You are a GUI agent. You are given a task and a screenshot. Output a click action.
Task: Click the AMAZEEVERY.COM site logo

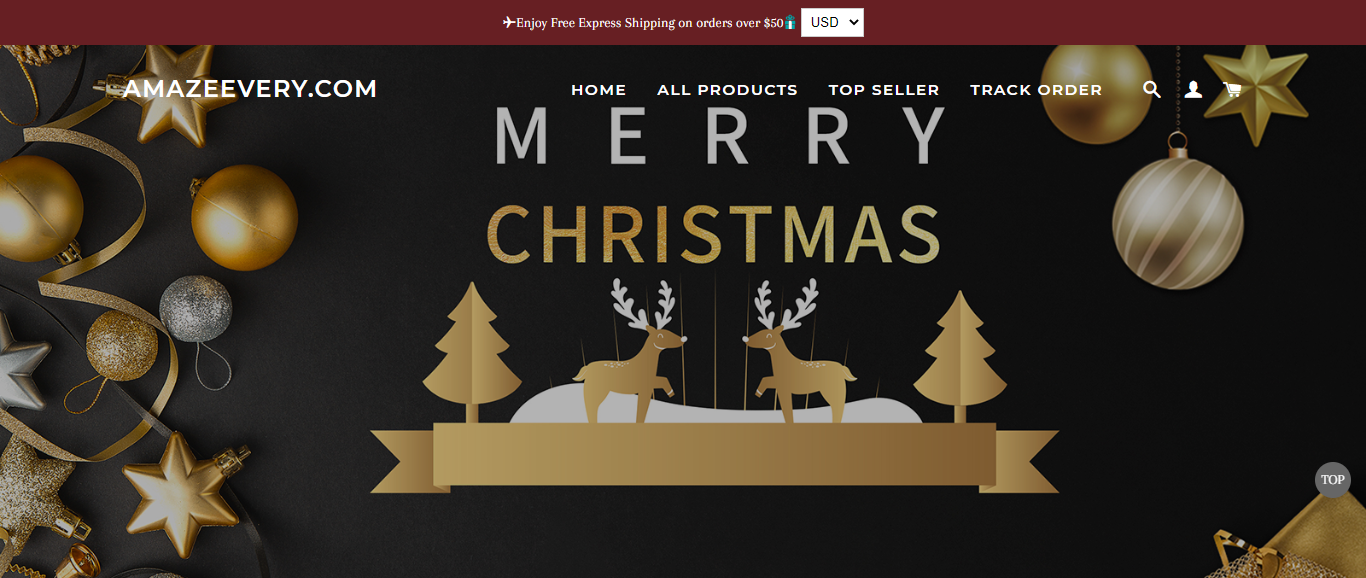click(250, 89)
